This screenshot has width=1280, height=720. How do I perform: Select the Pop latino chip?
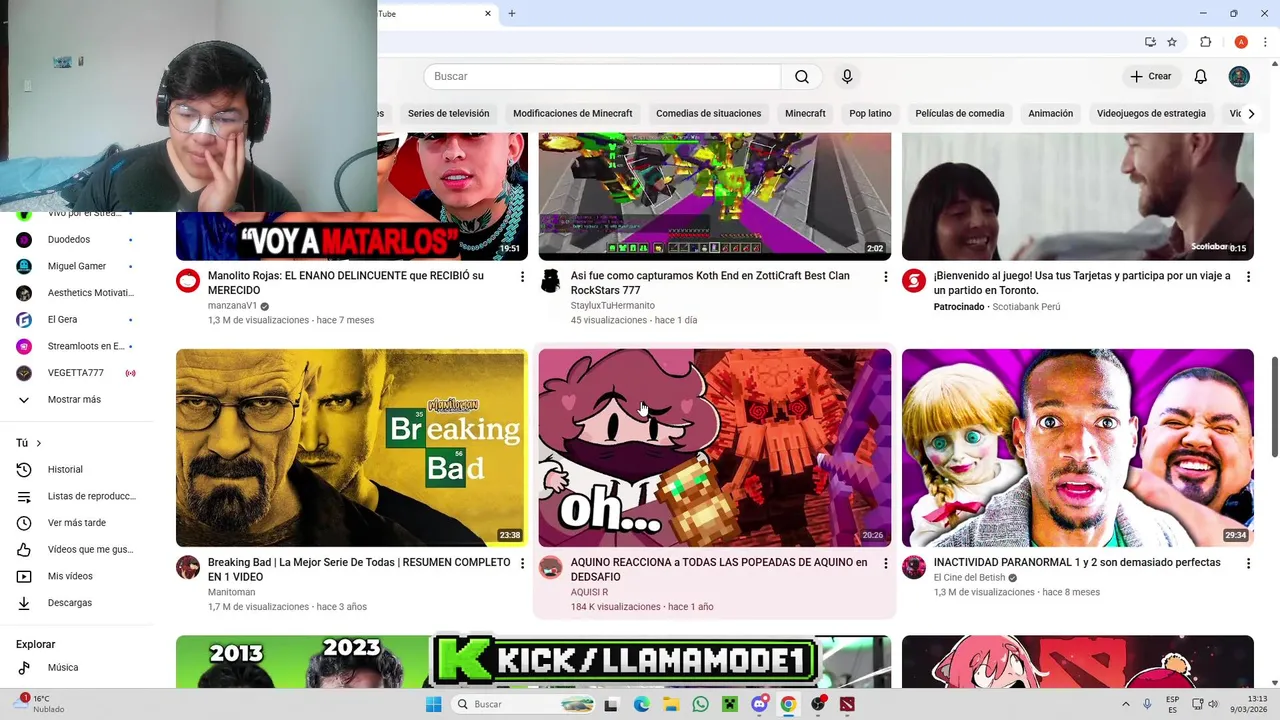coord(870,113)
